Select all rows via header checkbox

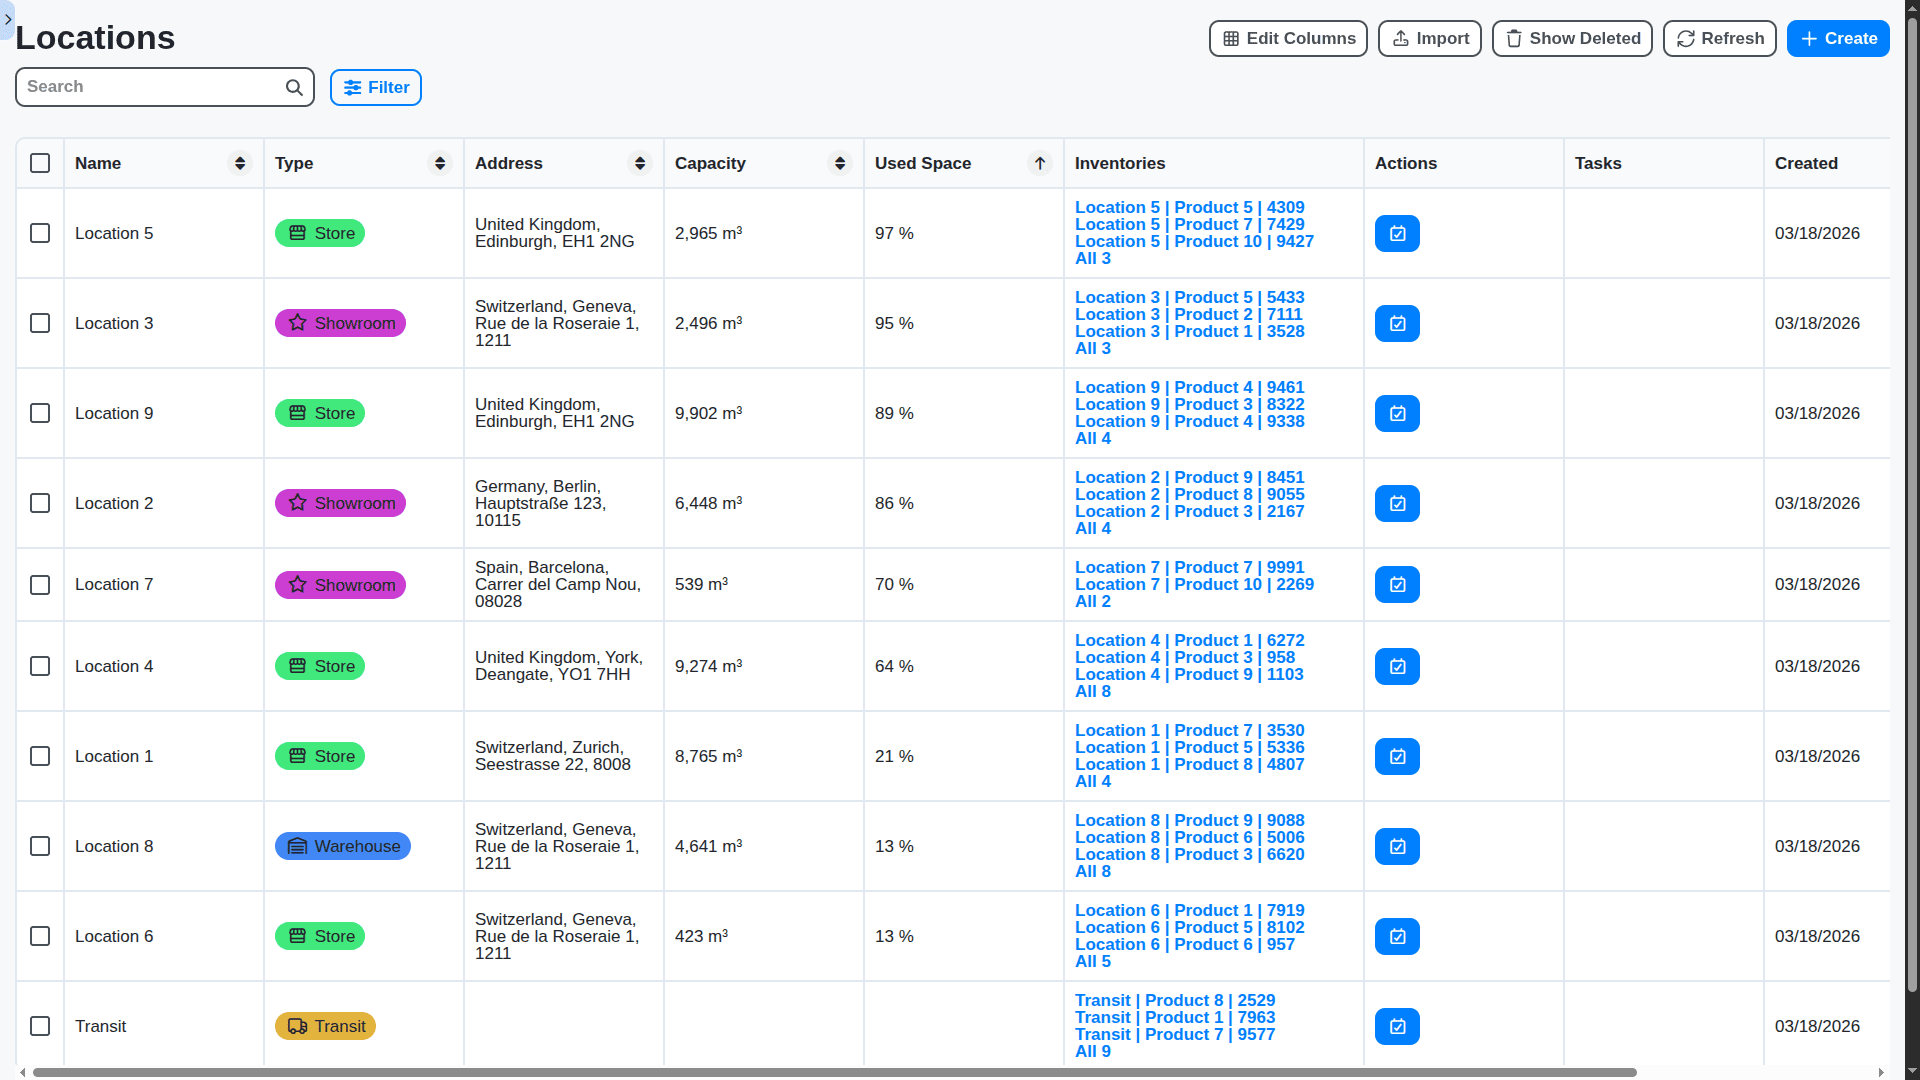click(40, 163)
